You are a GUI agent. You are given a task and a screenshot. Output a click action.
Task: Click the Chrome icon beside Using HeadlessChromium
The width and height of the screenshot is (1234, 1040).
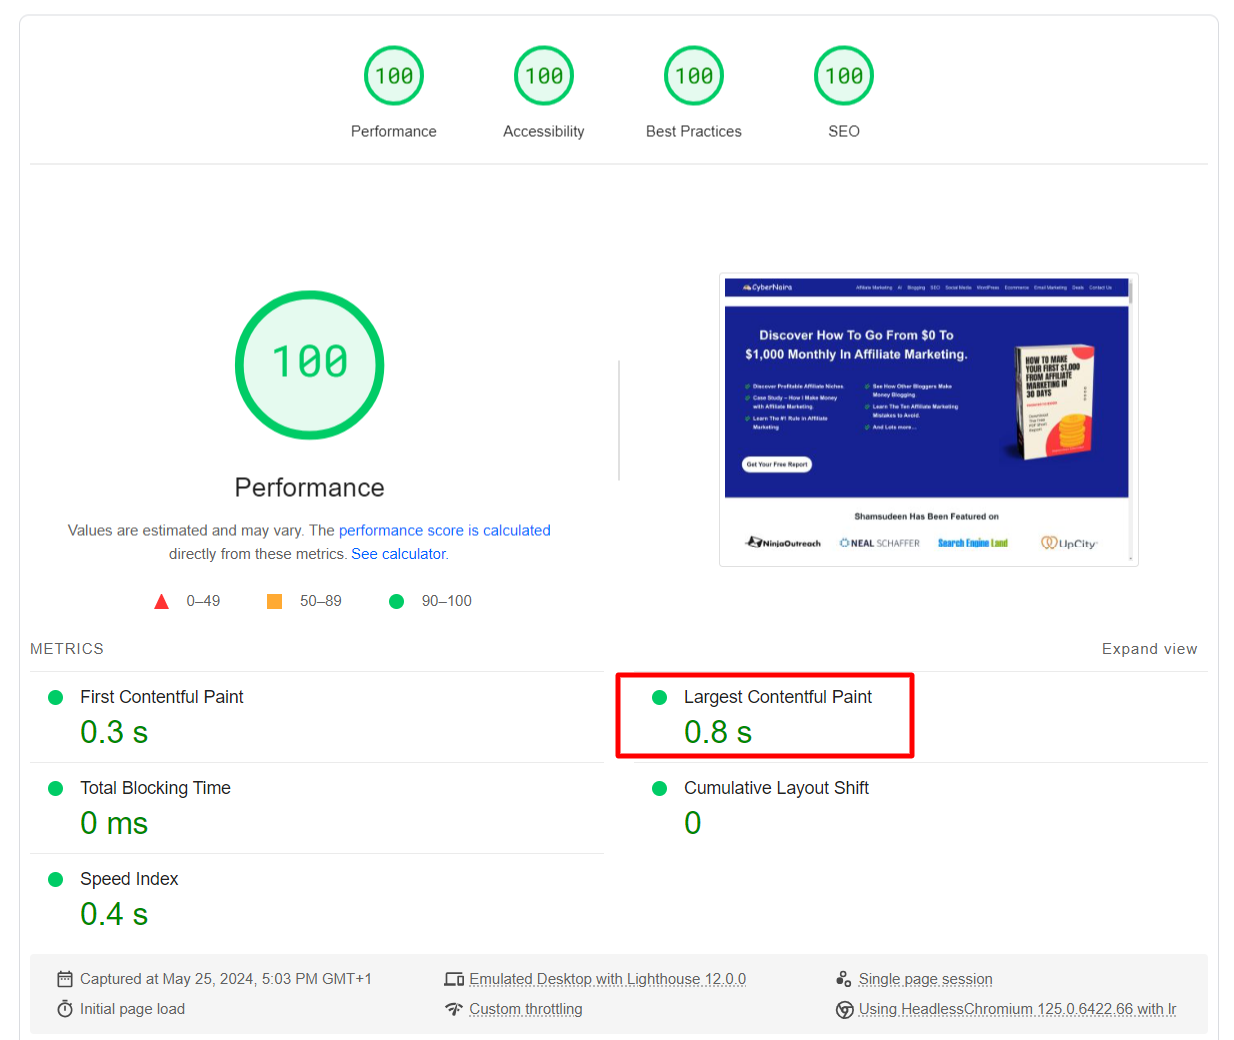coord(844,1010)
